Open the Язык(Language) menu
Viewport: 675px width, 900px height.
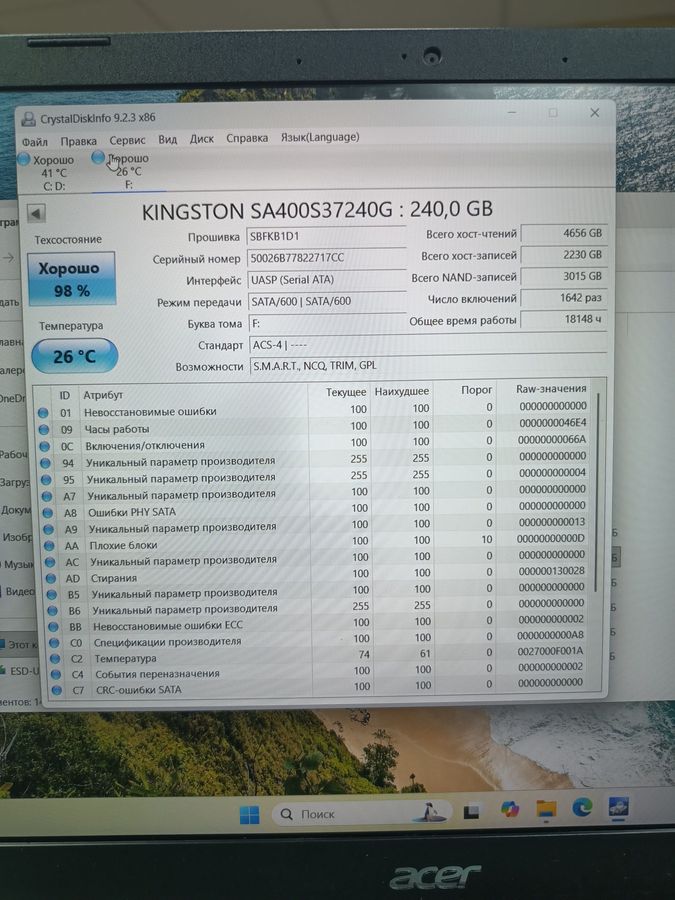[x=319, y=137]
